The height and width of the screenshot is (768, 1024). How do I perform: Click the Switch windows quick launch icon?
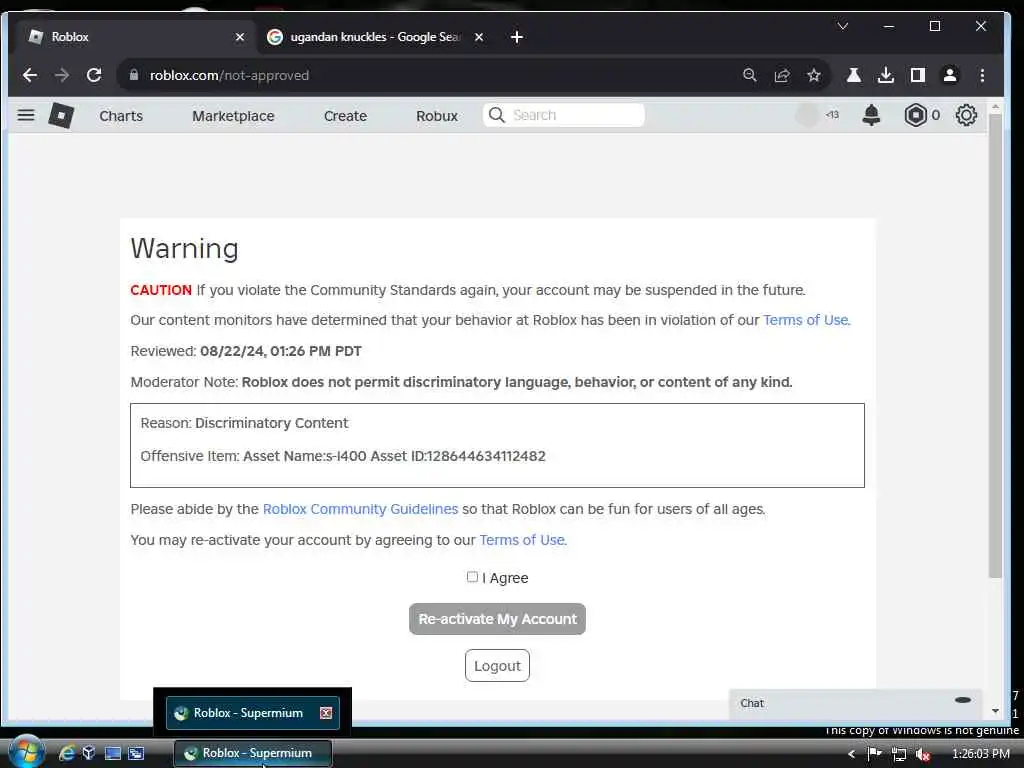tap(136, 753)
